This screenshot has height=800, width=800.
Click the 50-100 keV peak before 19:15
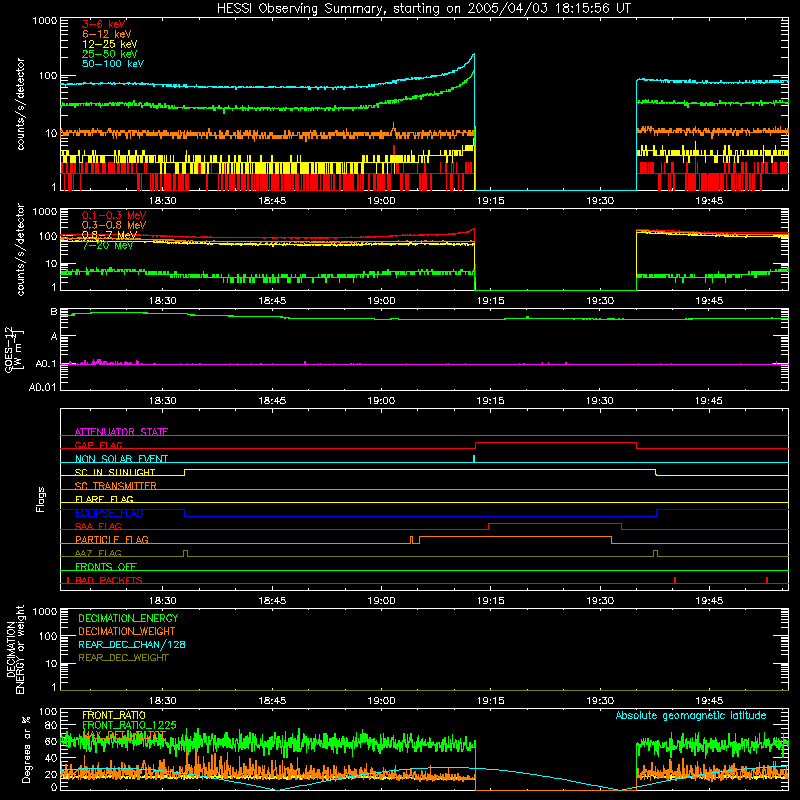click(473, 54)
